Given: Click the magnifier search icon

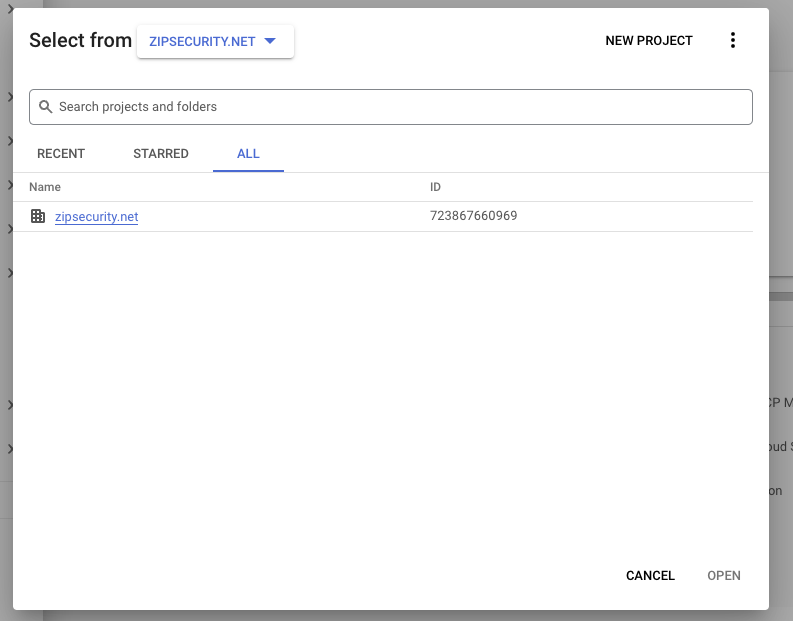Looking at the screenshot, I should pos(45,107).
